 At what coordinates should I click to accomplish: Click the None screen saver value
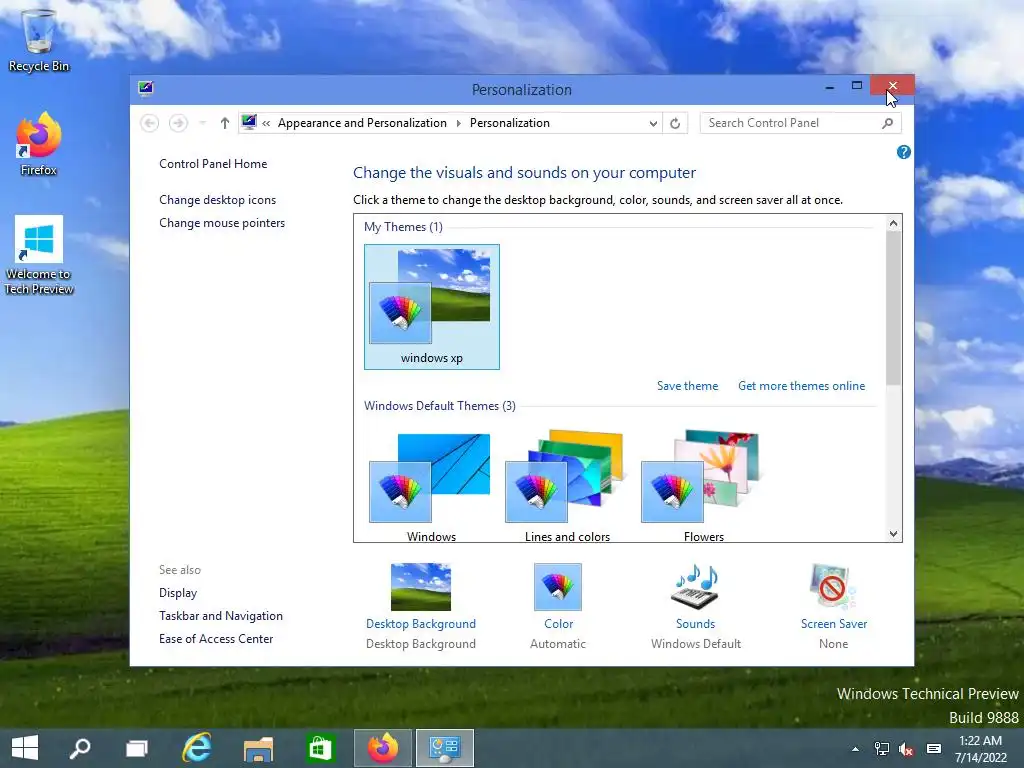point(833,644)
